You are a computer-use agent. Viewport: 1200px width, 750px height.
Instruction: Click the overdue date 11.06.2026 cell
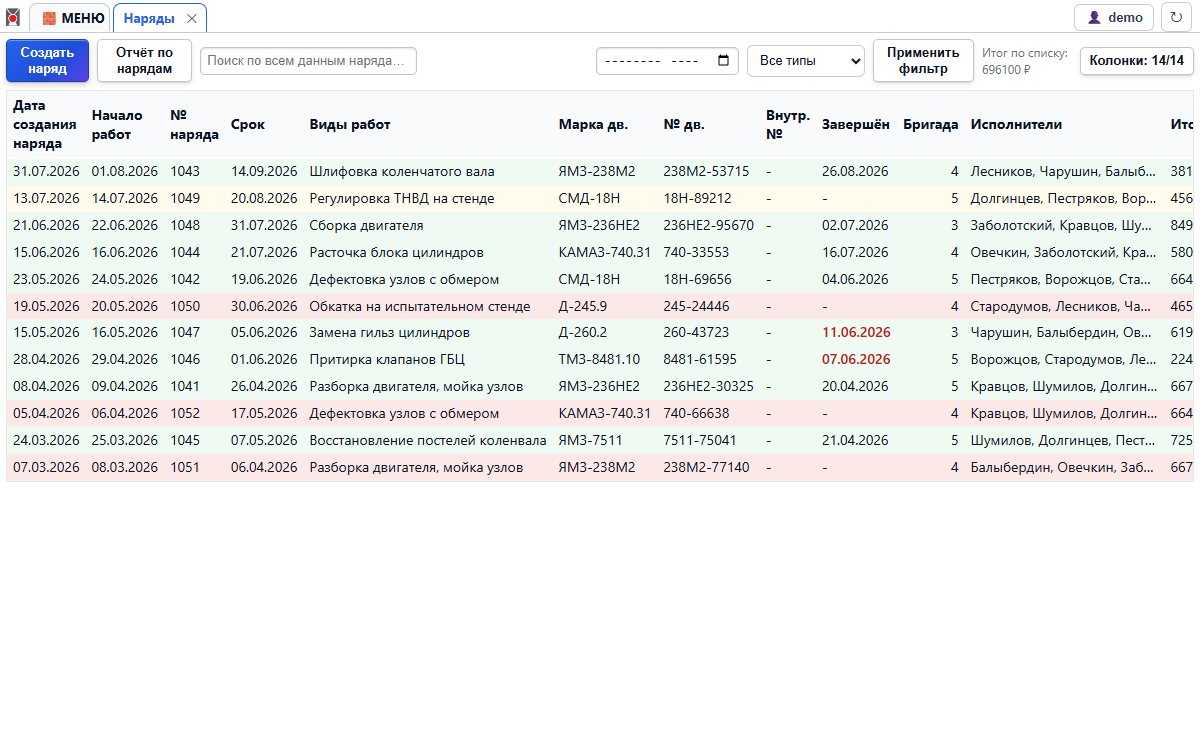856,332
